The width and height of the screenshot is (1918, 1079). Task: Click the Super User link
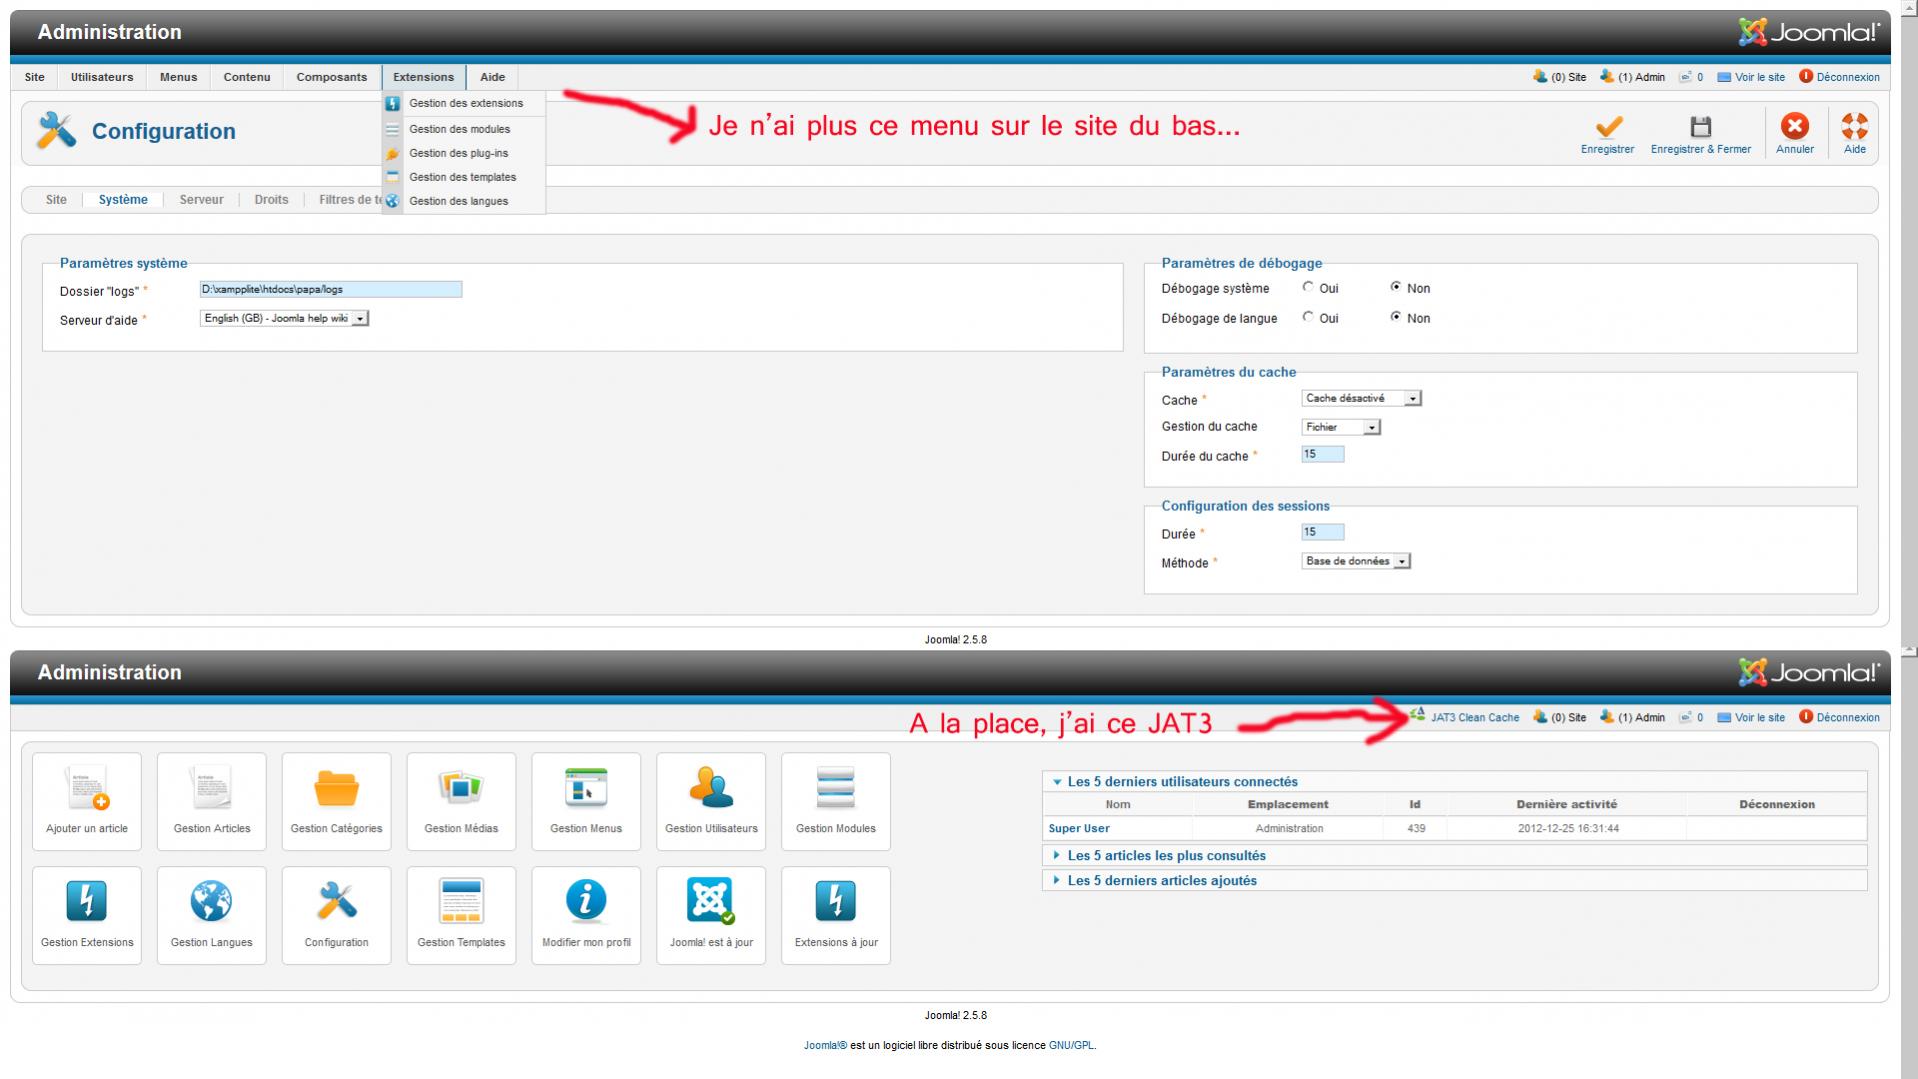pyautogui.click(x=1078, y=829)
